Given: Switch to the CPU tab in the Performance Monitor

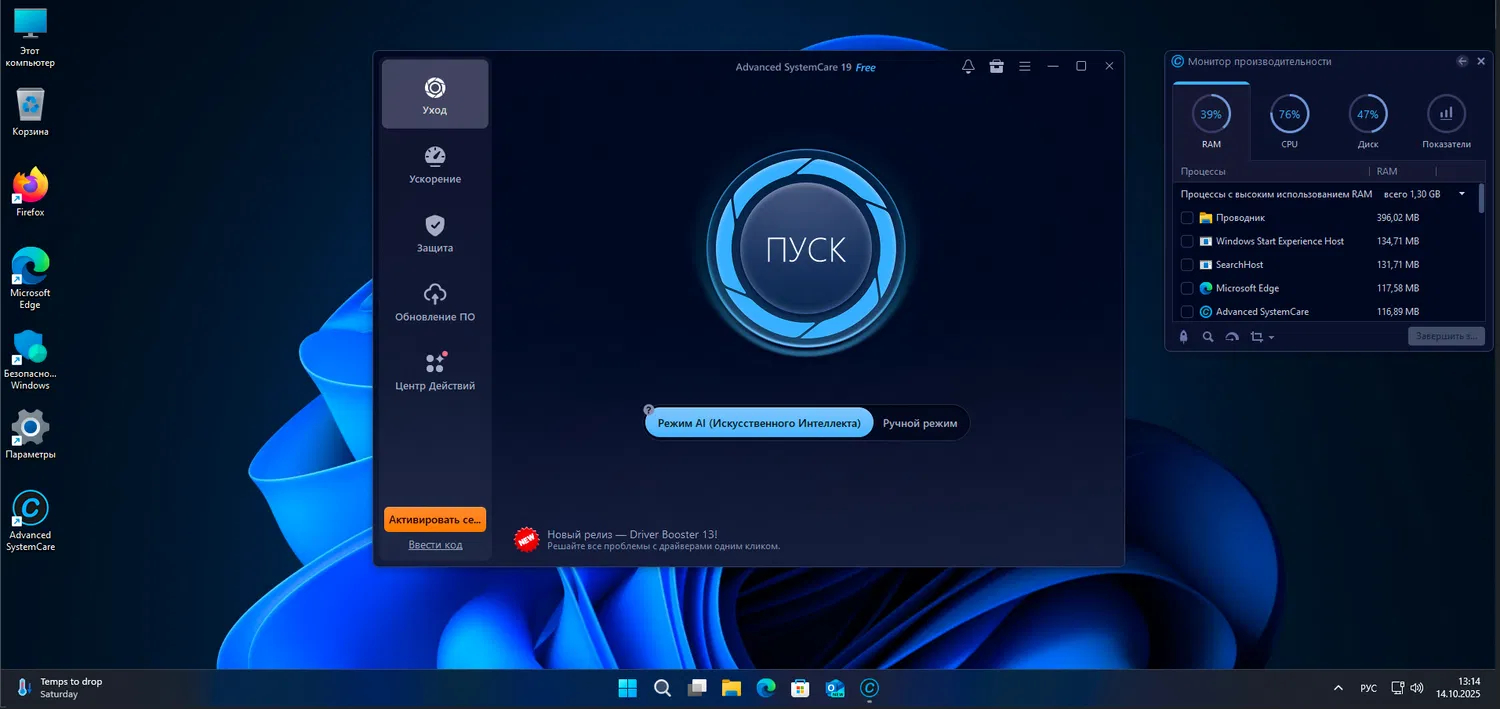Looking at the screenshot, I should point(1289,122).
